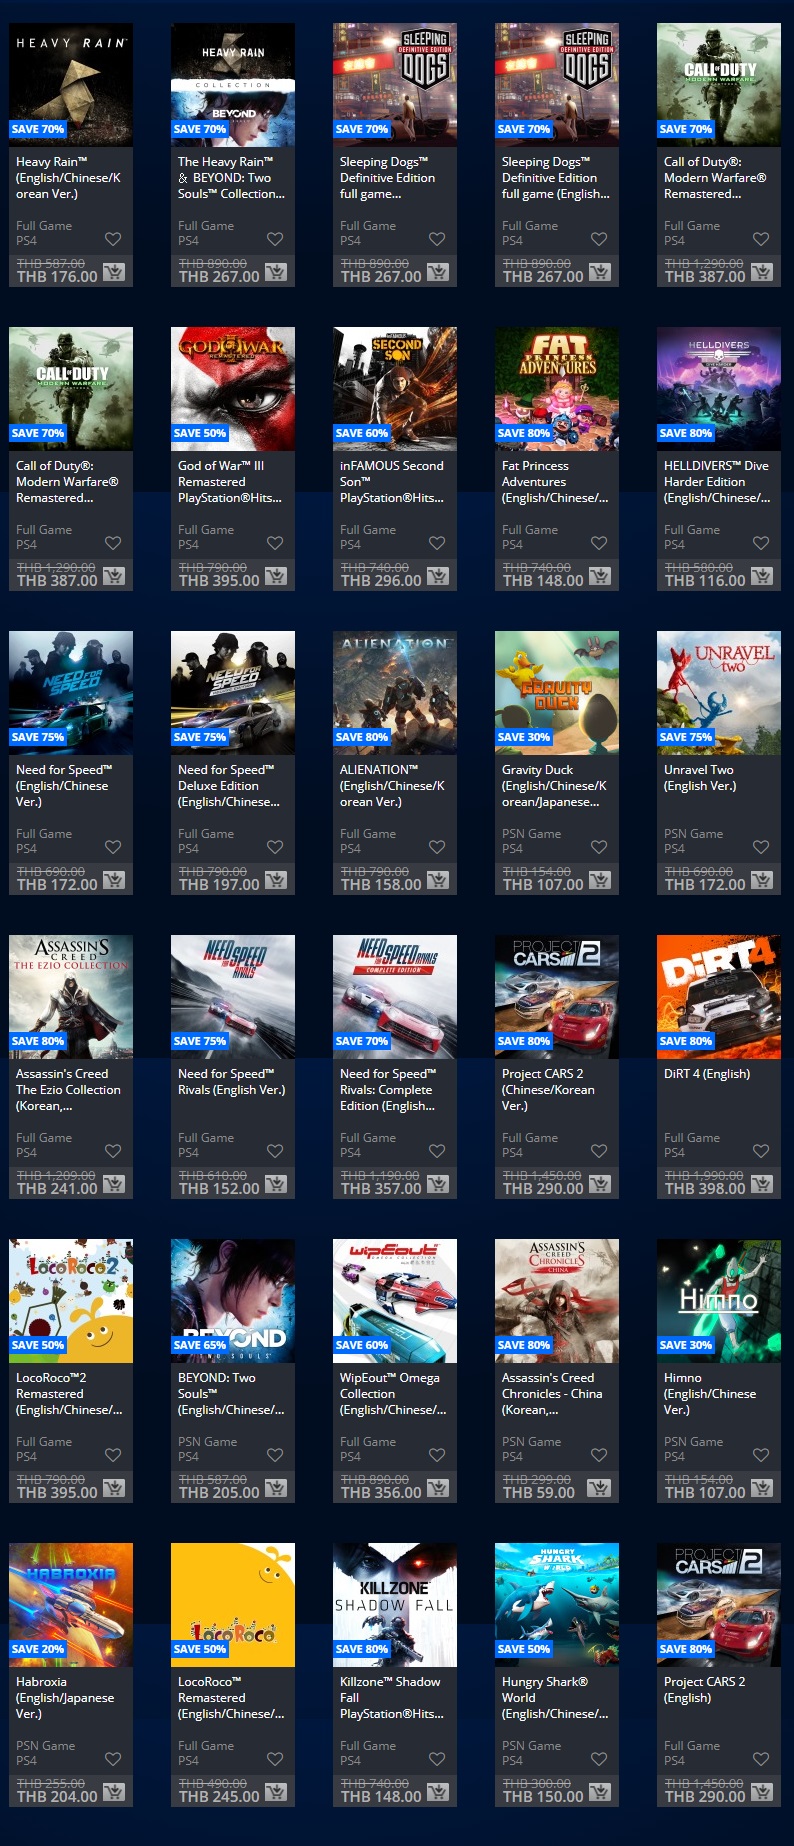Open the DiRT 4 cover thumbnail

pyautogui.click(x=719, y=997)
